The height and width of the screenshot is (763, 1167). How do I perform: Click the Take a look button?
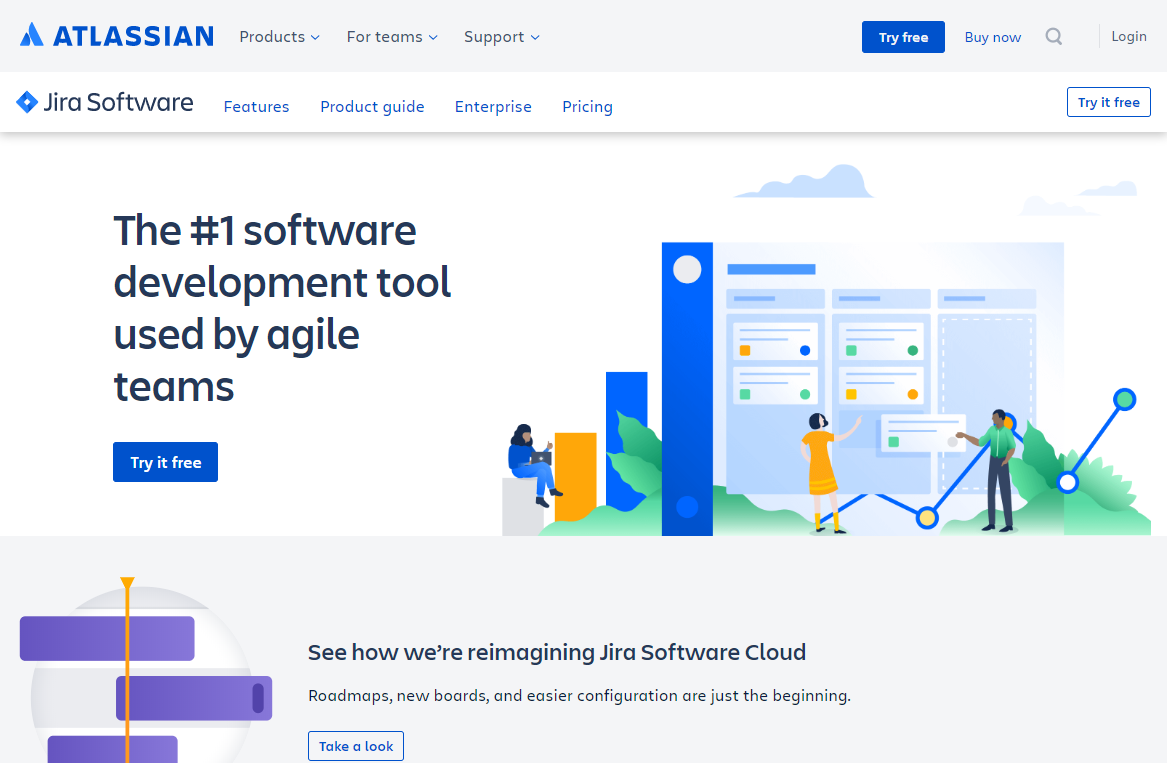tap(356, 746)
